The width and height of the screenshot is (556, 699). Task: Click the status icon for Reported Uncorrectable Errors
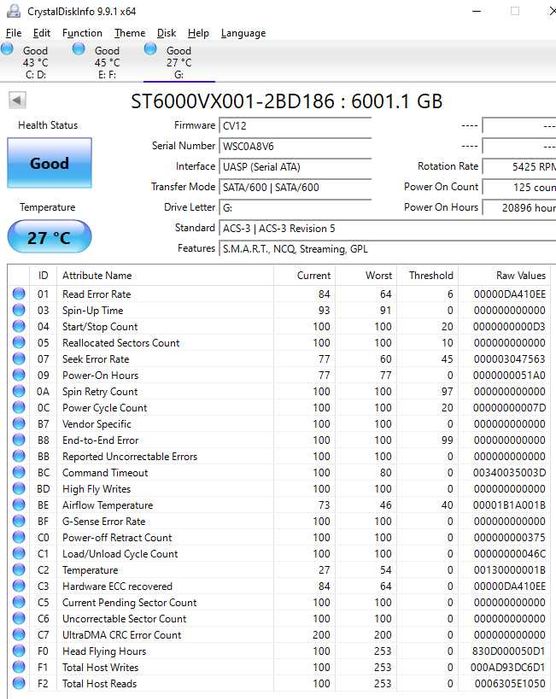tap(19, 456)
